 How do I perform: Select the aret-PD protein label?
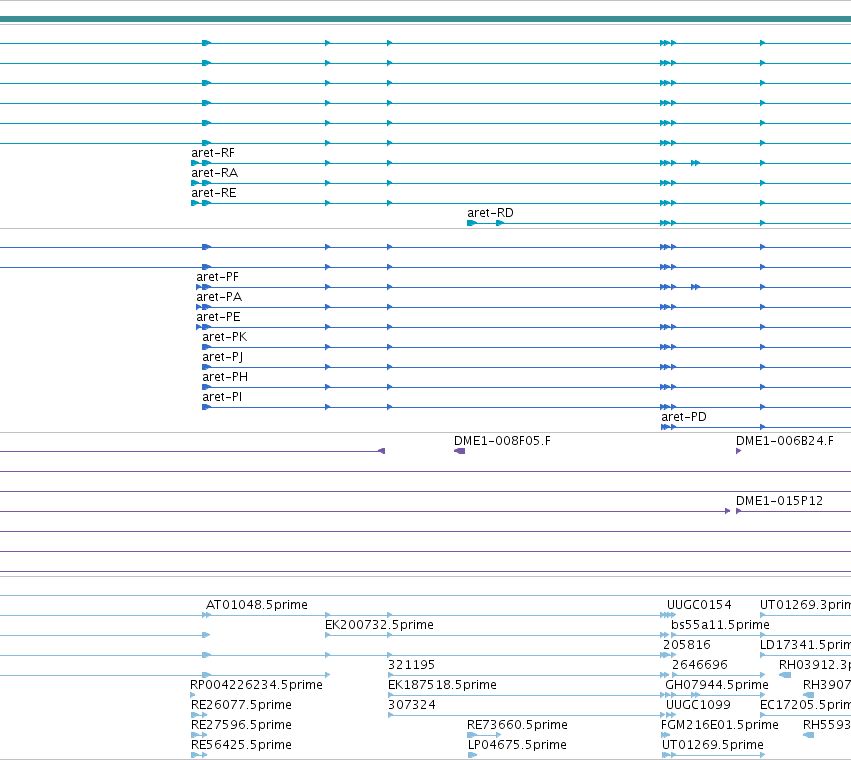[684, 417]
